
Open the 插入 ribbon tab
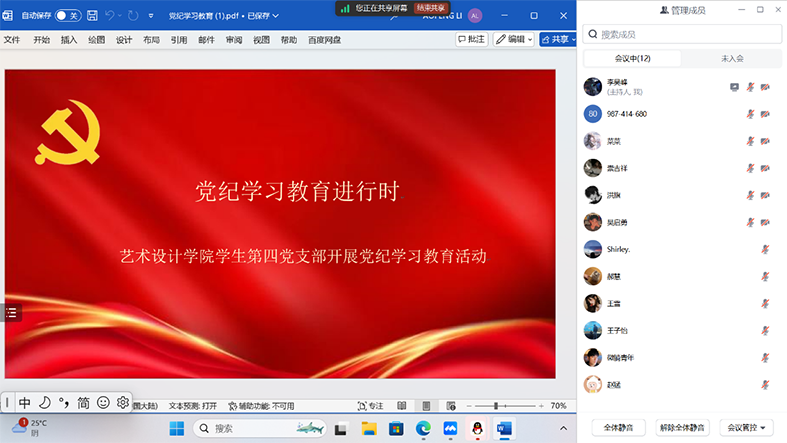click(x=69, y=40)
